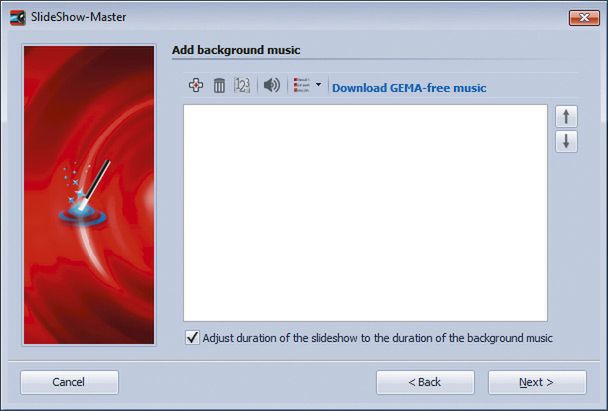This screenshot has width=608, height=411.
Task: Click inside the empty music list box
Action: click(365, 213)
